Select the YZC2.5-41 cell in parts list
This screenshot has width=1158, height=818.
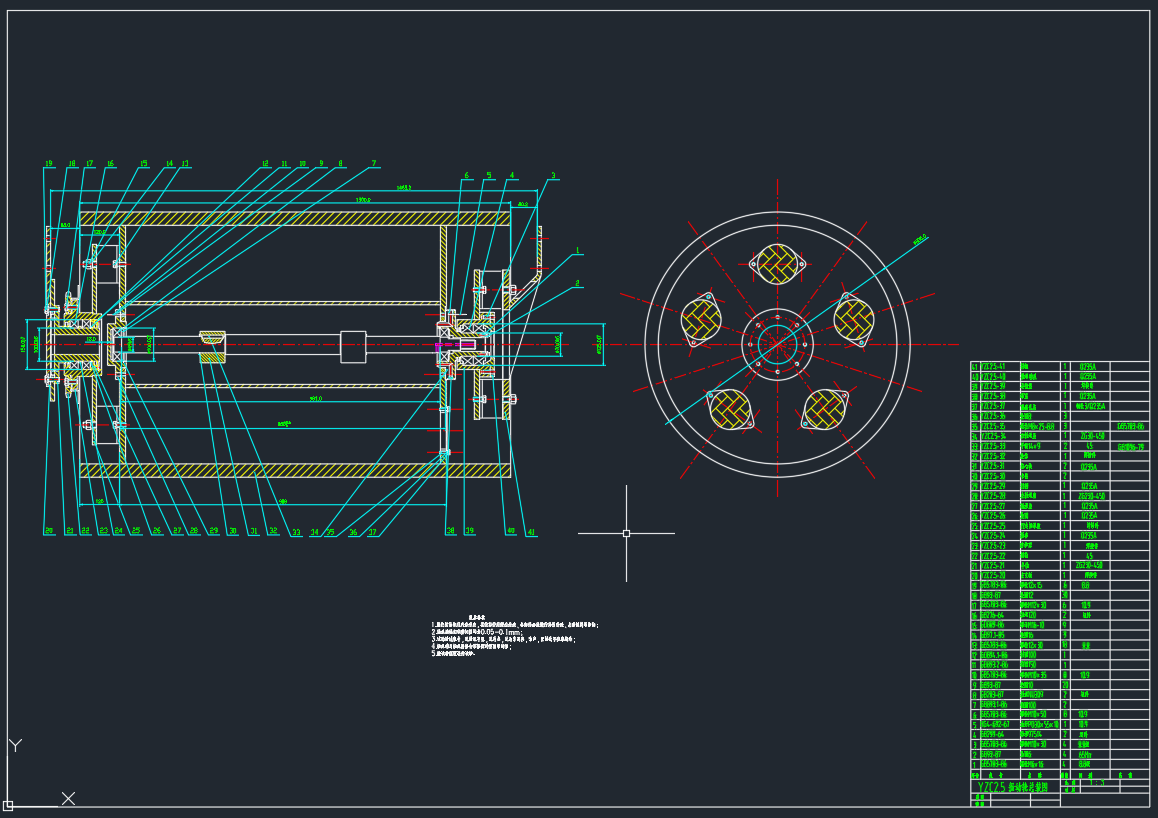[x=993, y=366]
